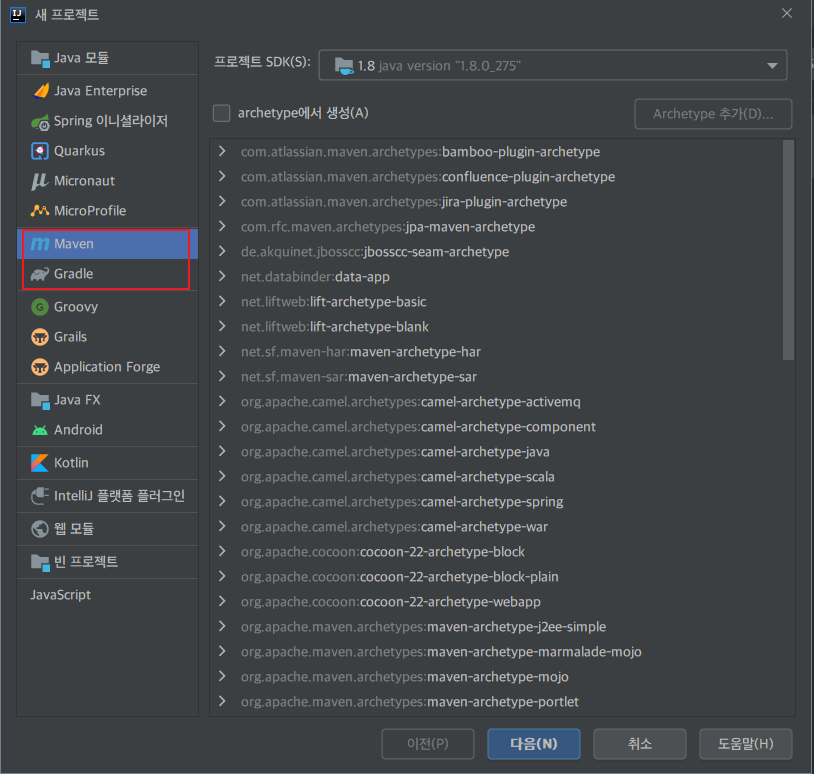The width and height of the screenshot is (814, 774).
Task: Expand lift-archetype-basic node
Action: click(x=222, y=301)
